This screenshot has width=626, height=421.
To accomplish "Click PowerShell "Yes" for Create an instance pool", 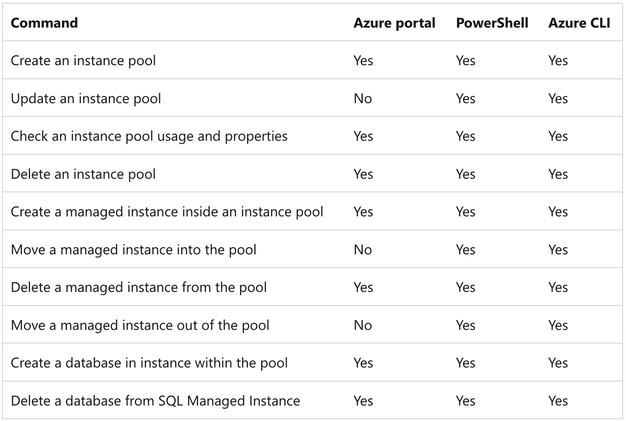I will coord(466,61).
